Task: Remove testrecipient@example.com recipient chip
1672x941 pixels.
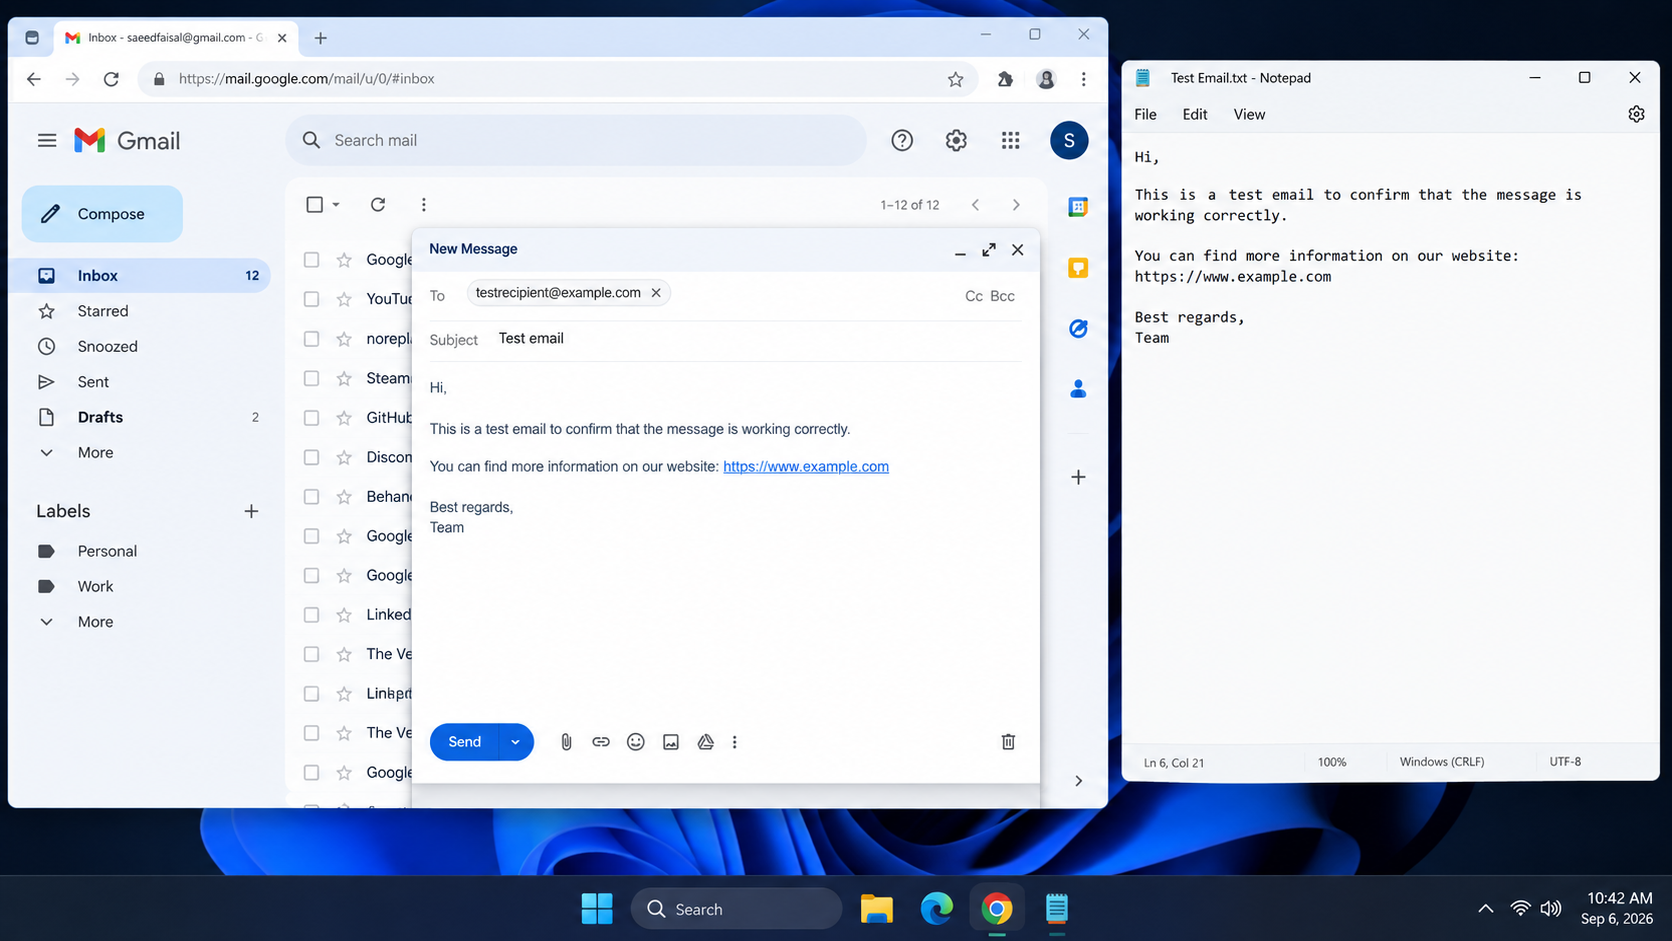Action: pyautogui.click(x=656, y=293)
